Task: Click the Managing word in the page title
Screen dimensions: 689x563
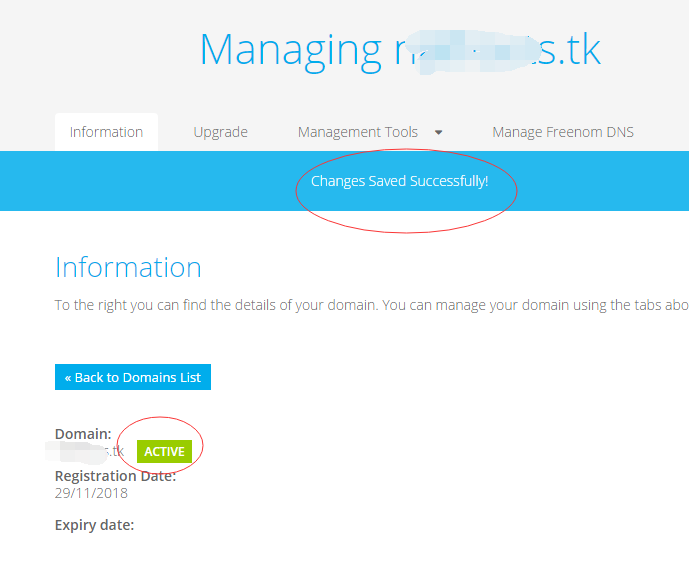Action: (290, 50)
